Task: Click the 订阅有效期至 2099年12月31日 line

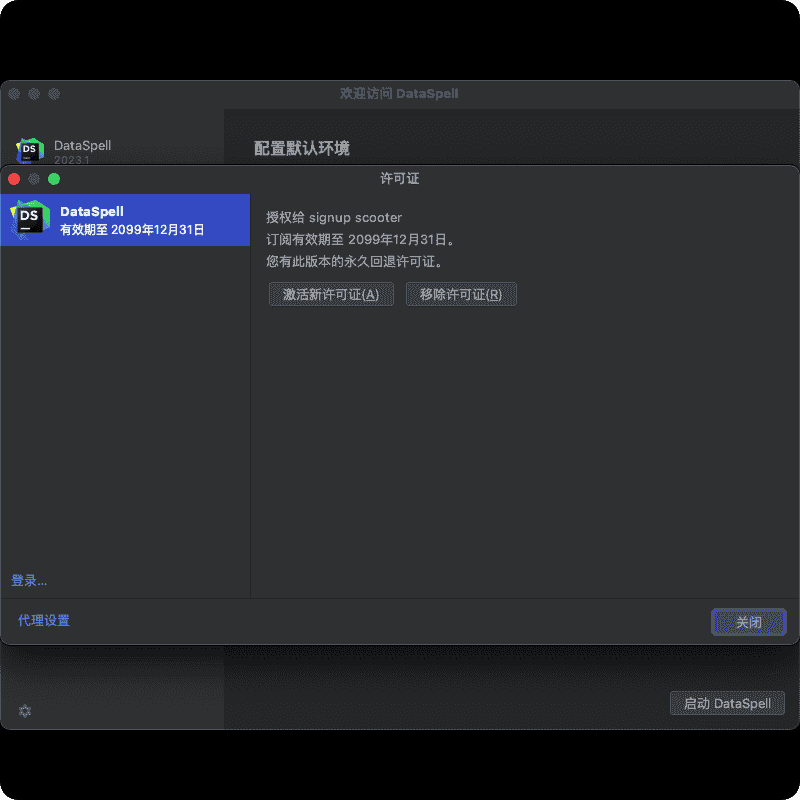Action: tap(360, 240)
